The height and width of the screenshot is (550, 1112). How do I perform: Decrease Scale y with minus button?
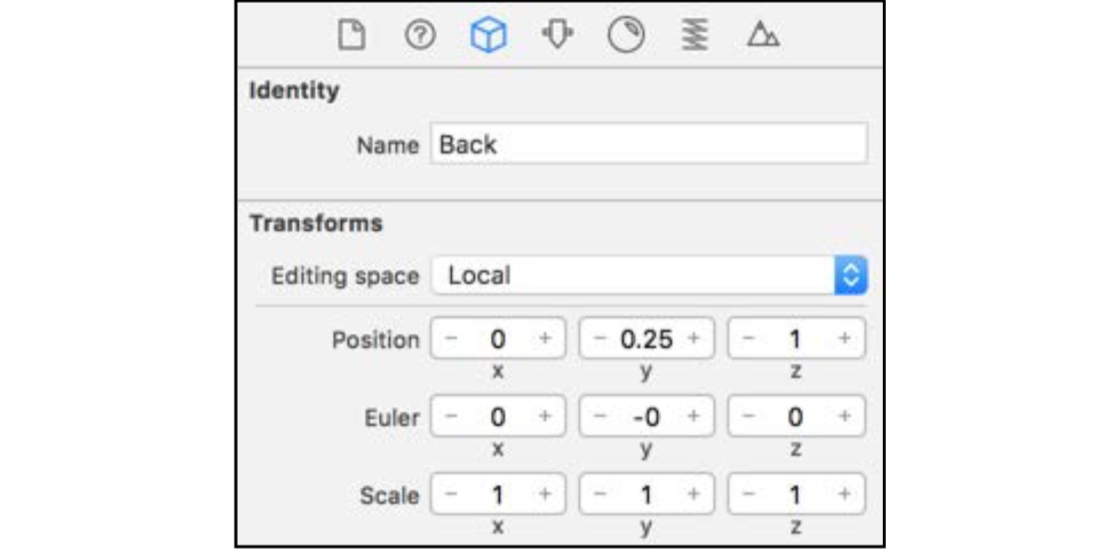(600, 494)
